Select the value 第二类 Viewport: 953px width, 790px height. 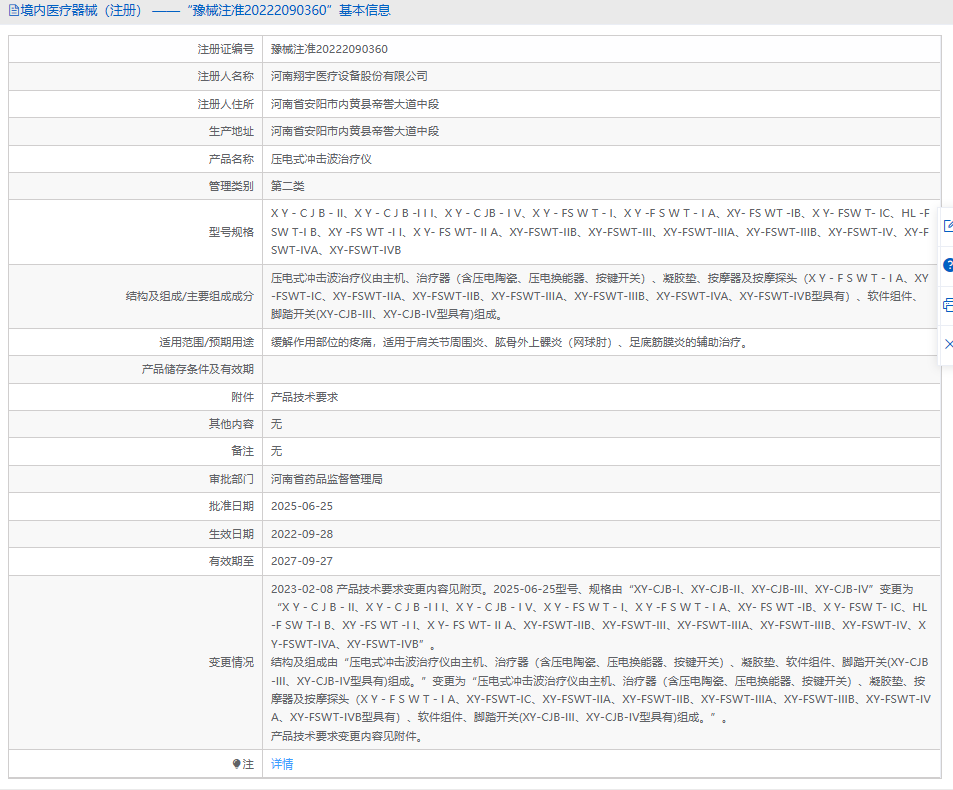pyautogui.click(x=287, y=186)
